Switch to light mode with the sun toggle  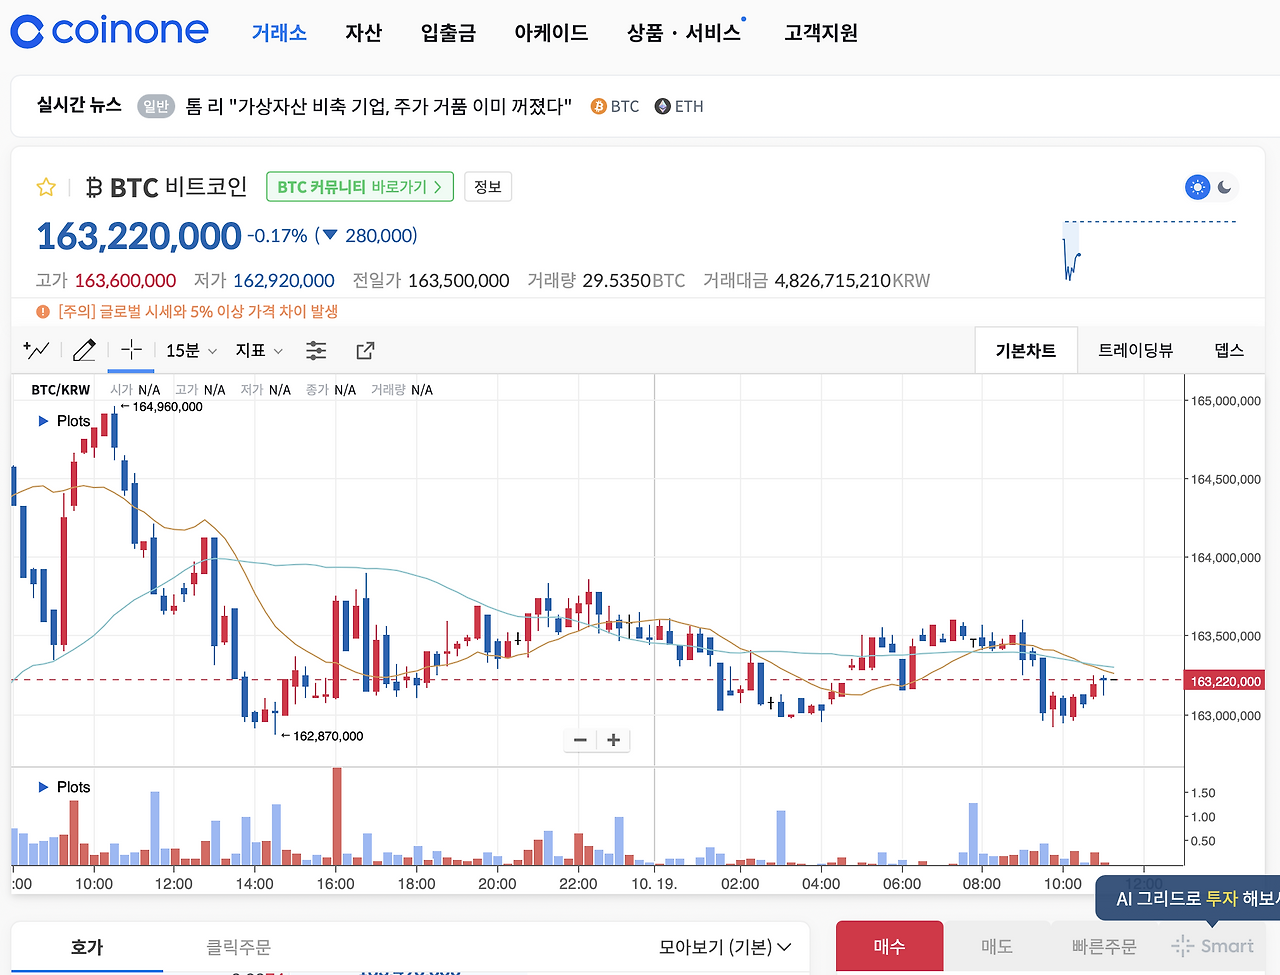[1197, 187]
